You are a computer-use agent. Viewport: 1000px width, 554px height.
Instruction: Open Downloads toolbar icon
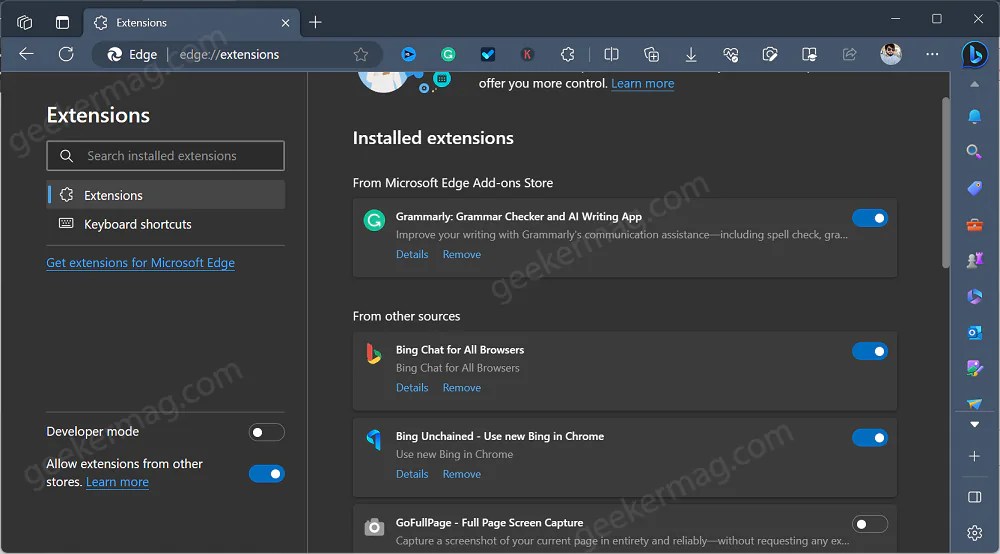(691, 55)
